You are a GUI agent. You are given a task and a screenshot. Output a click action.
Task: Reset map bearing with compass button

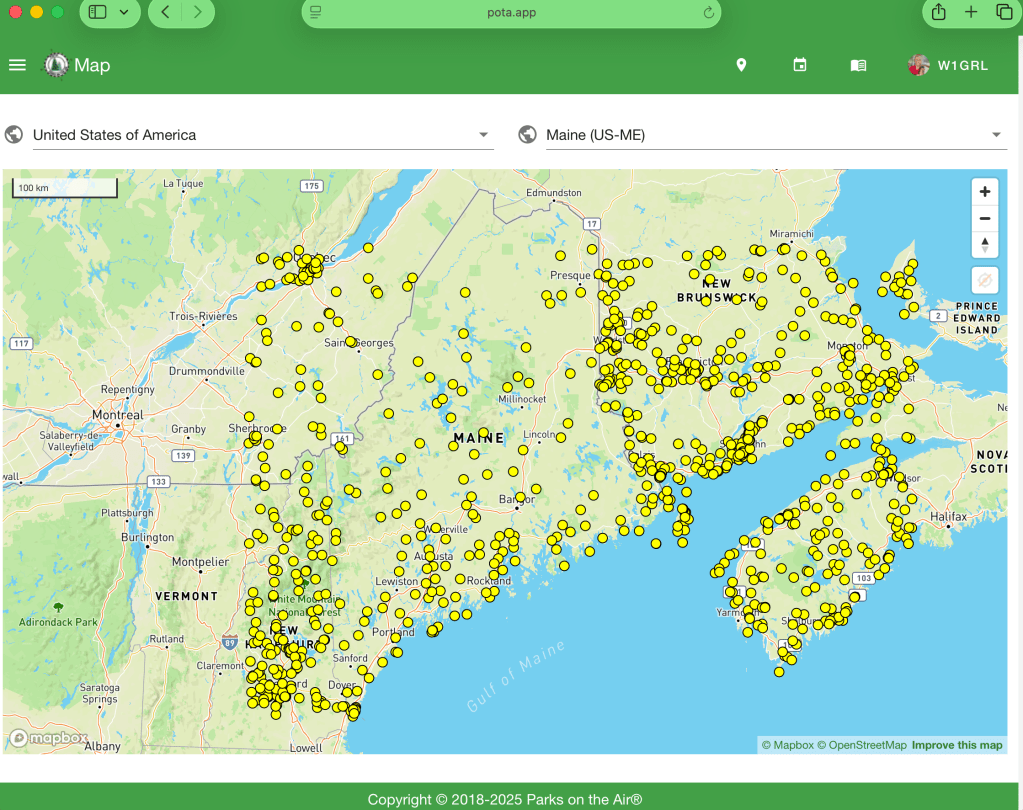985,245
